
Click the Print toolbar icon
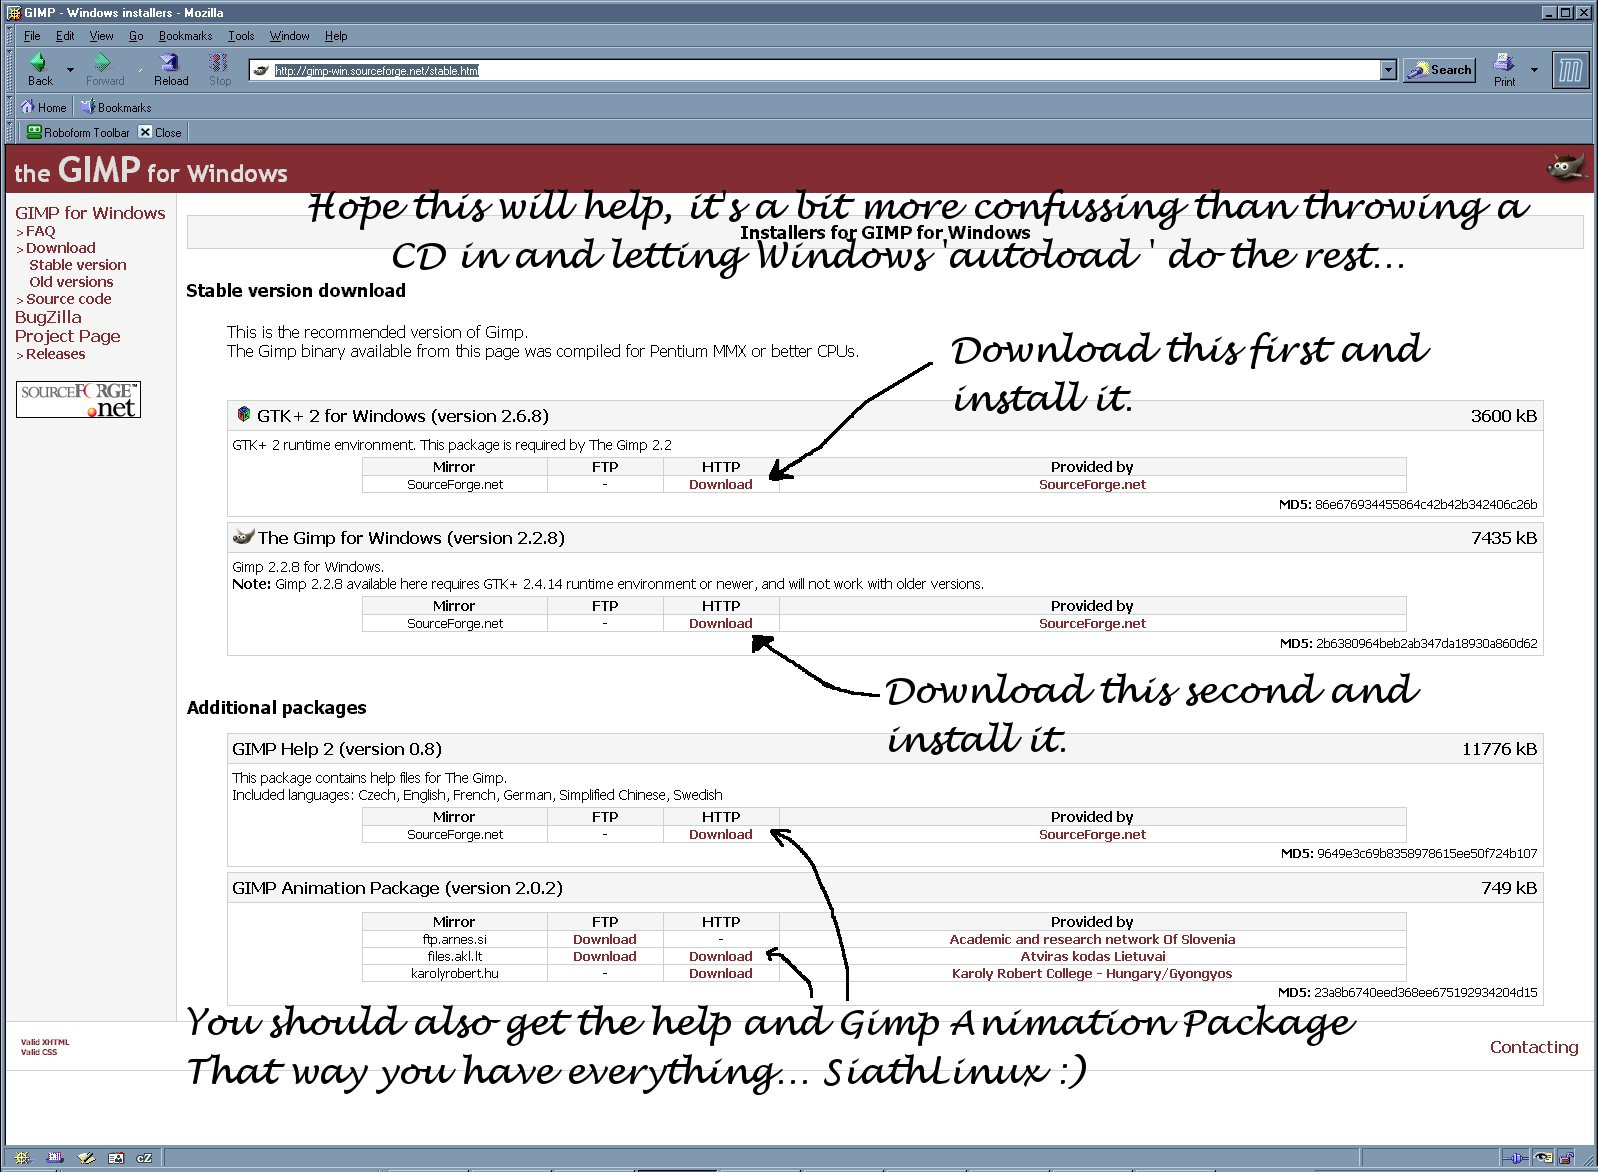click(x=1504, y=69)
